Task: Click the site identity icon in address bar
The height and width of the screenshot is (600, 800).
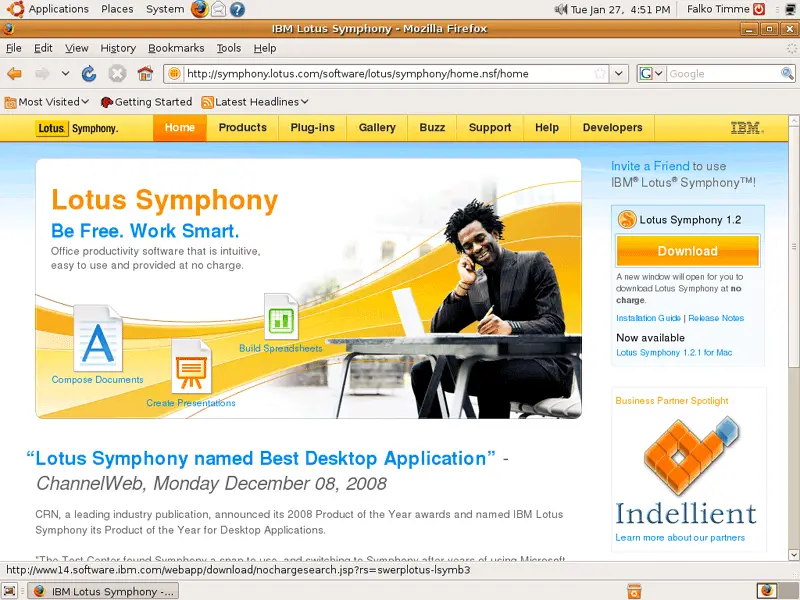Action: (174, 73)
